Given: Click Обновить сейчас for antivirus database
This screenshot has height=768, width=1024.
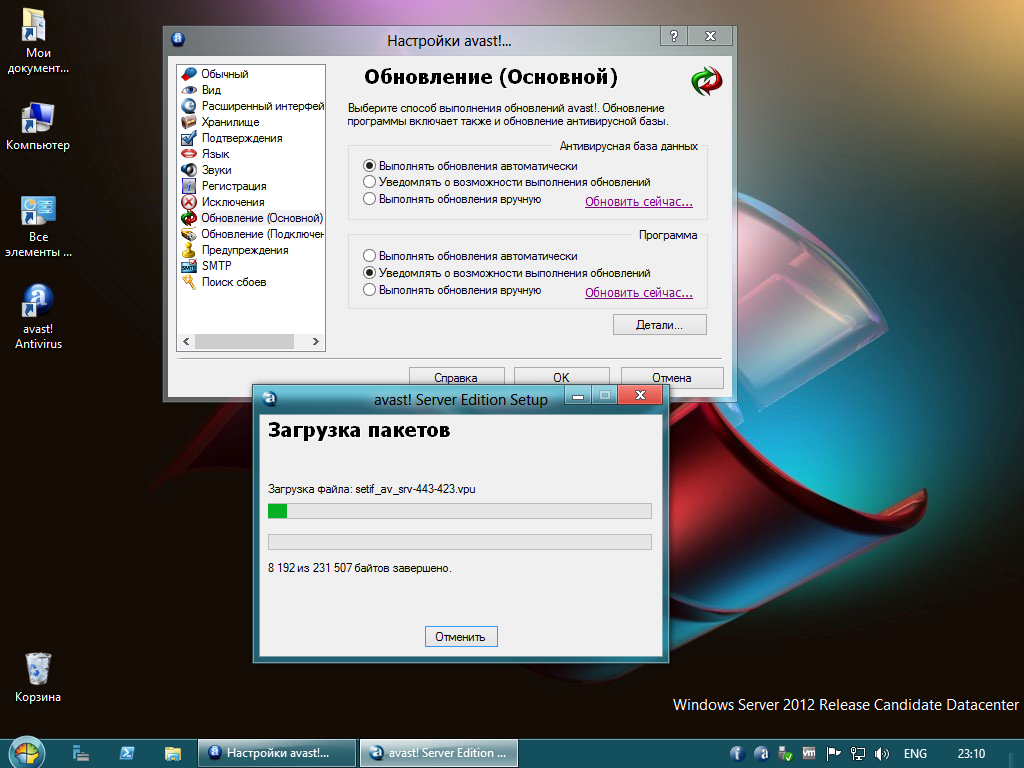Looking at the screenshot, I should tap(639, 202).
